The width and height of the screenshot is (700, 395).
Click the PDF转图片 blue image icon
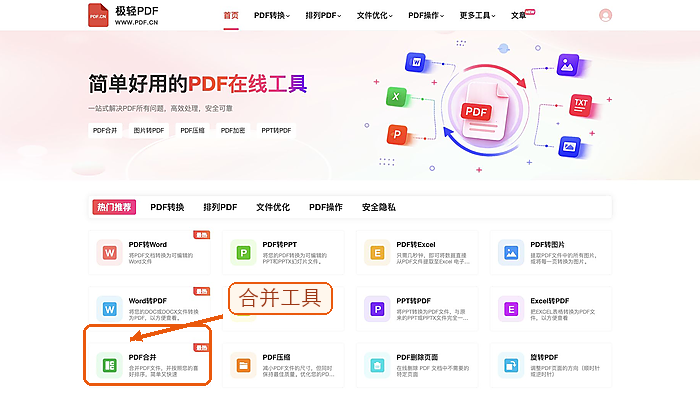click(x=511, y=253)
